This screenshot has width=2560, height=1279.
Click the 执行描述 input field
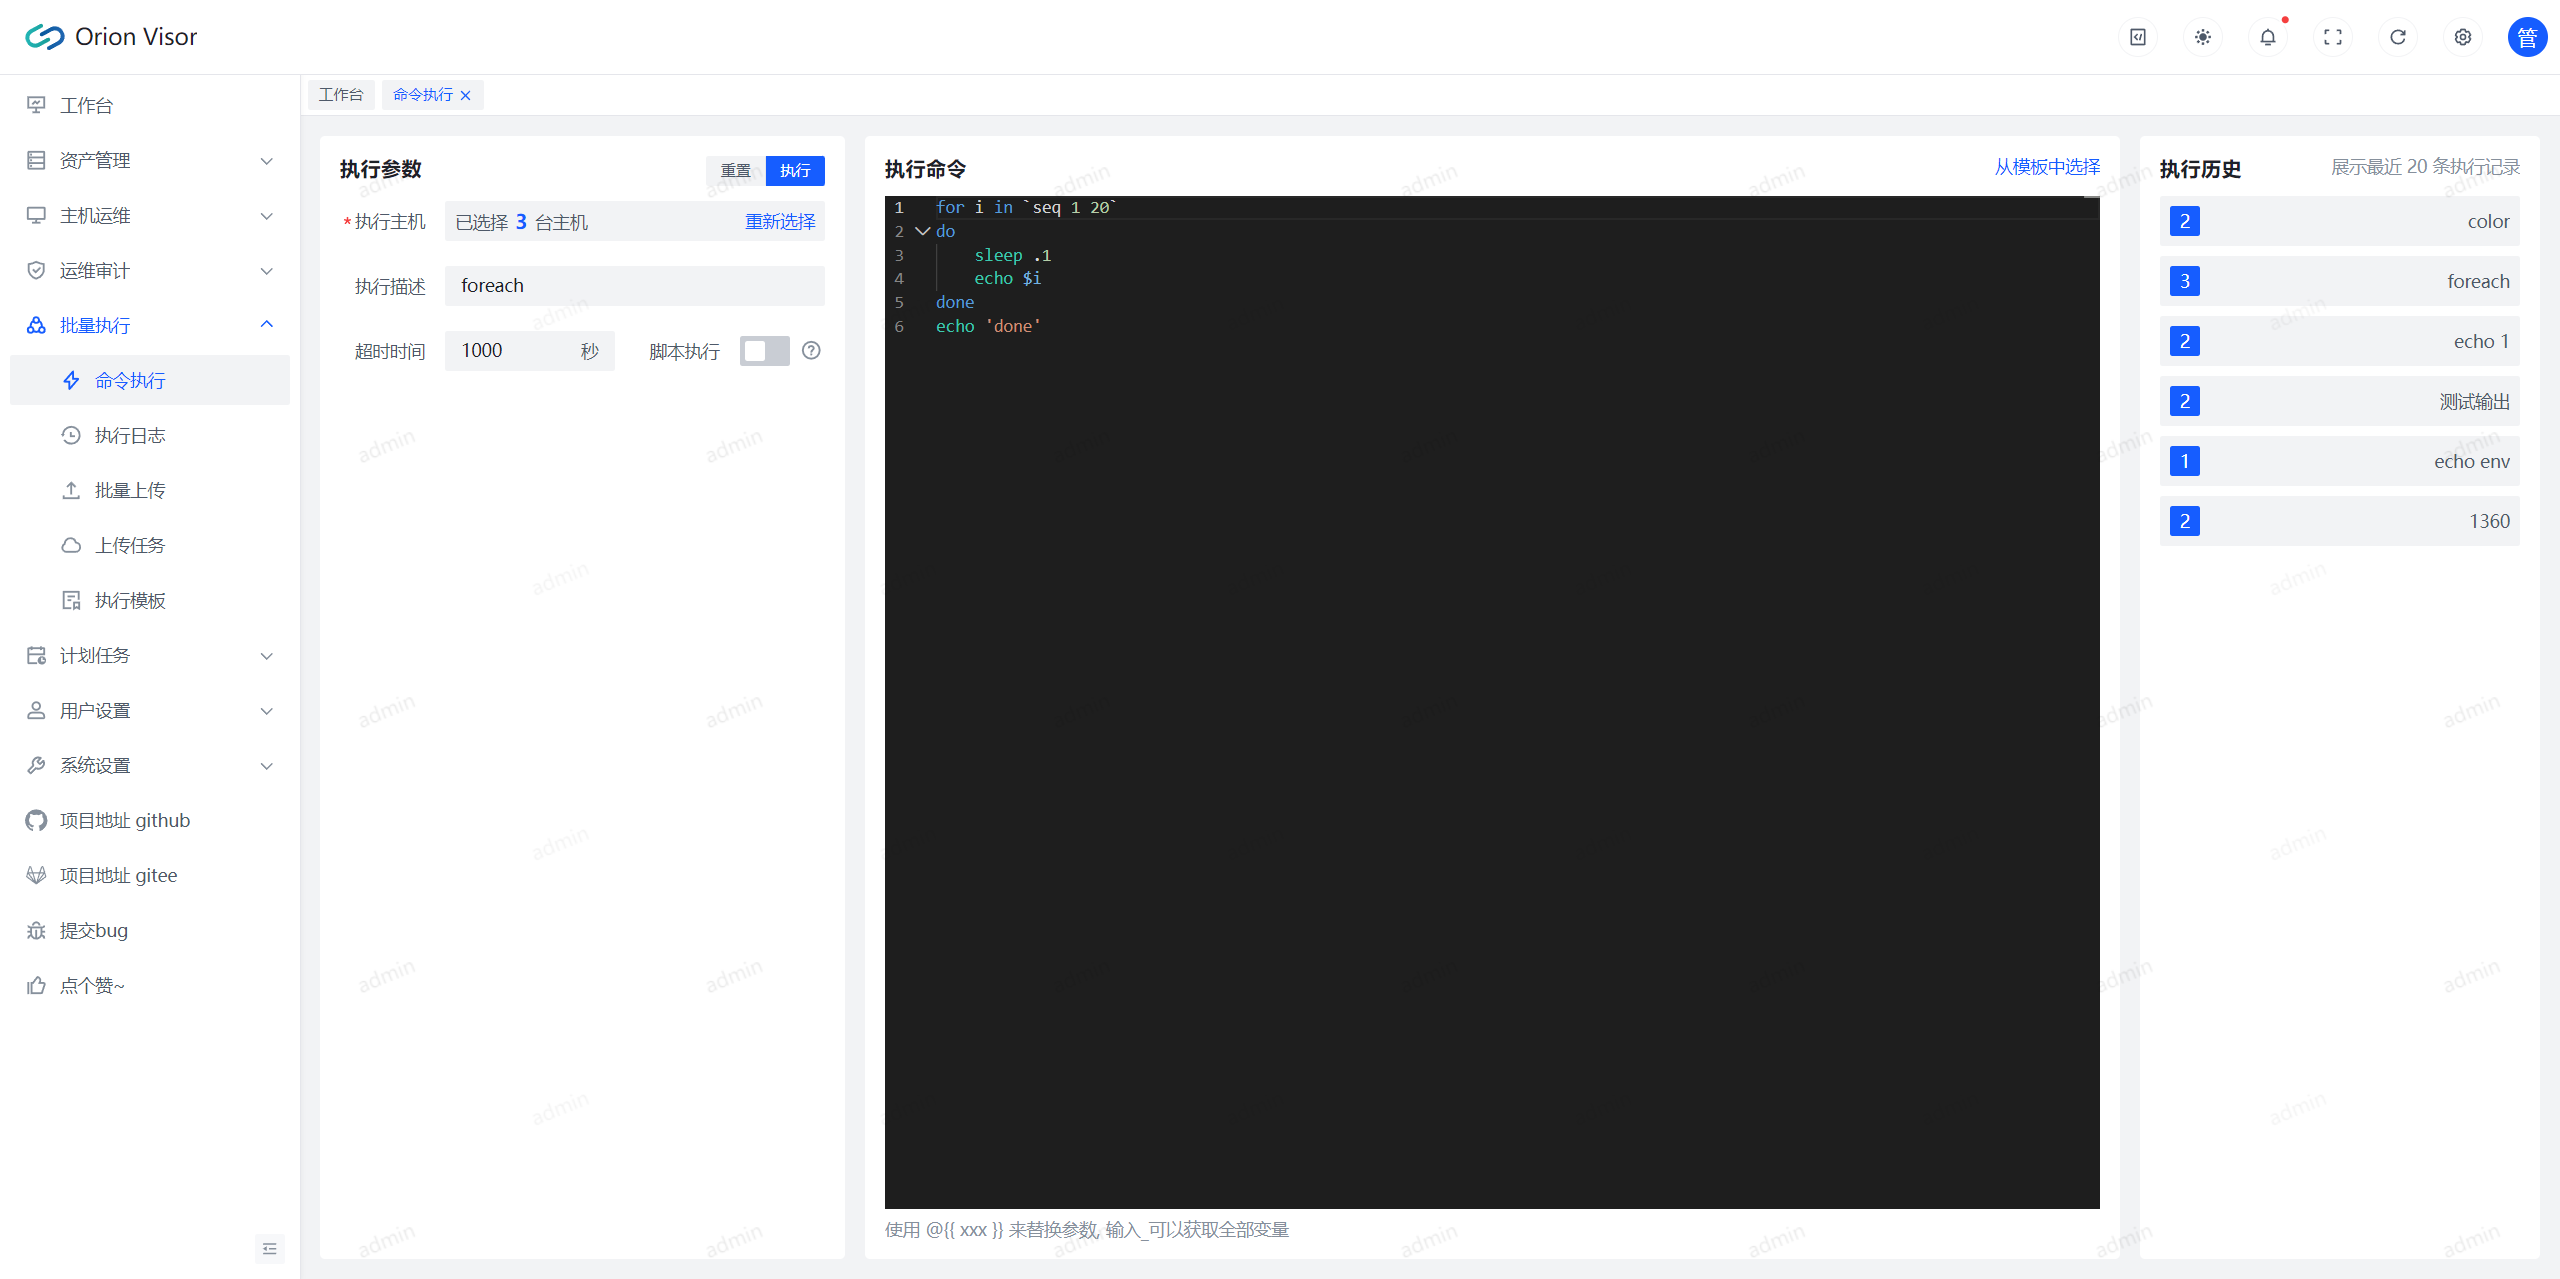pyautogui.click(x=634, y=286)
